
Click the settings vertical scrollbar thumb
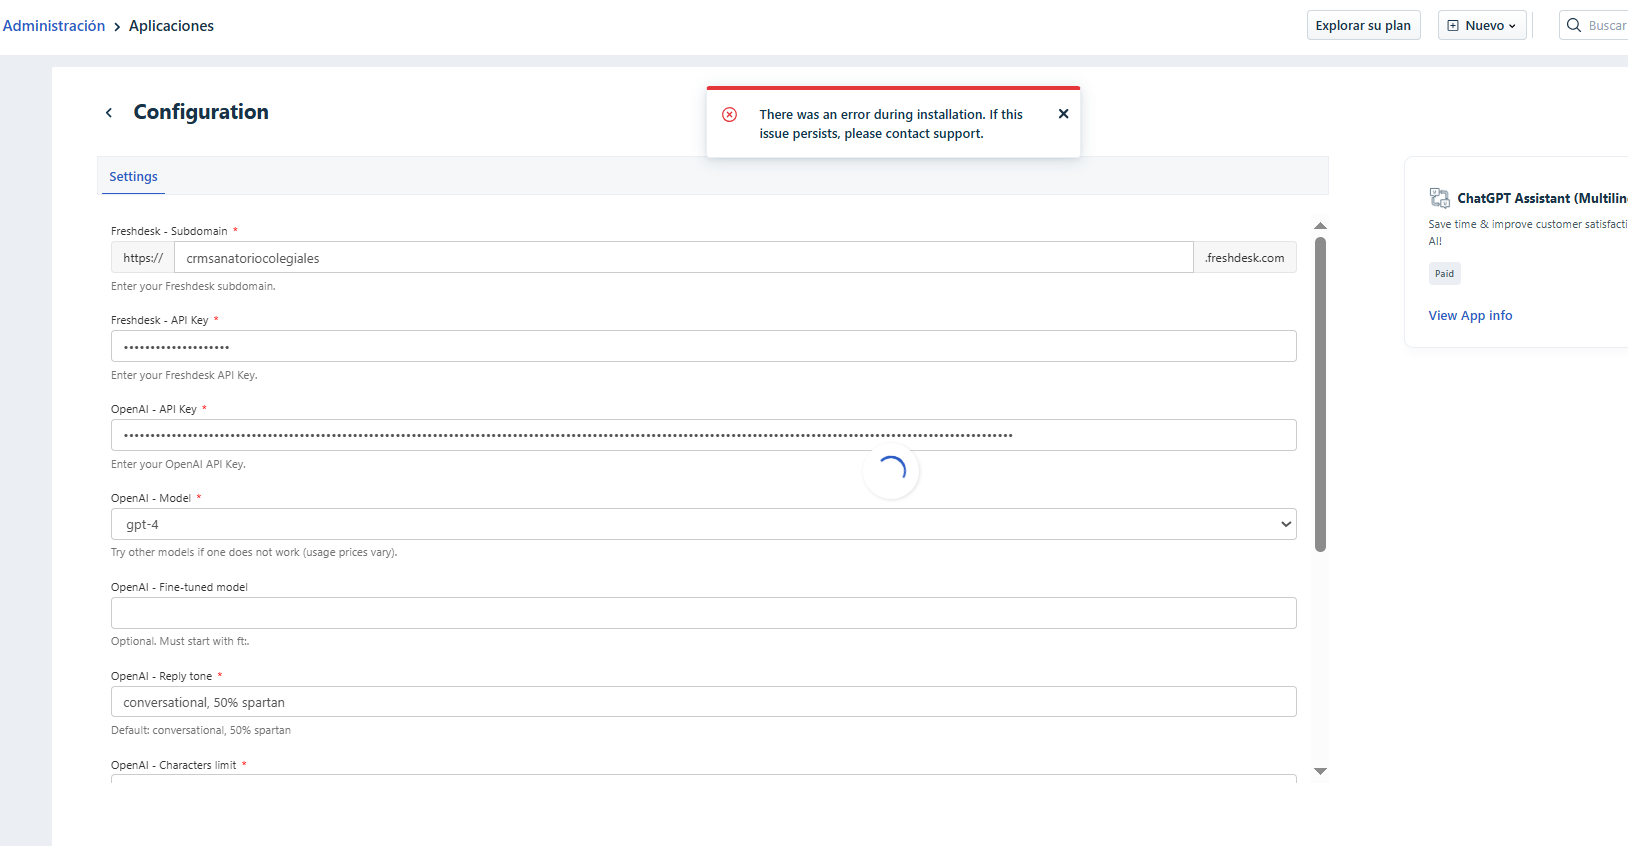tap(1320, 394)
